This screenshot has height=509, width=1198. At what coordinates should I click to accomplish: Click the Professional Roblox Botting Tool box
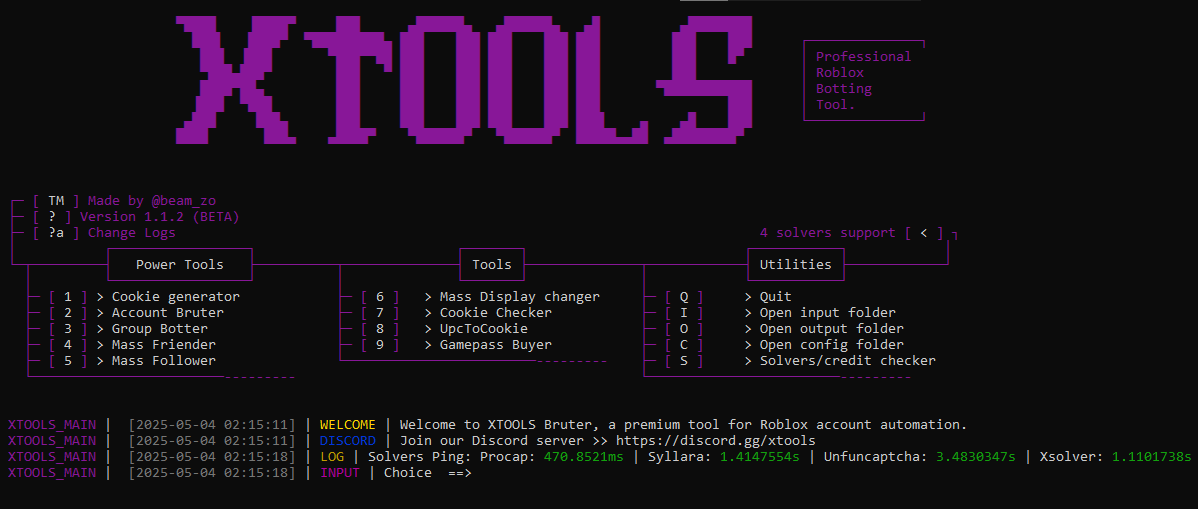864,80
